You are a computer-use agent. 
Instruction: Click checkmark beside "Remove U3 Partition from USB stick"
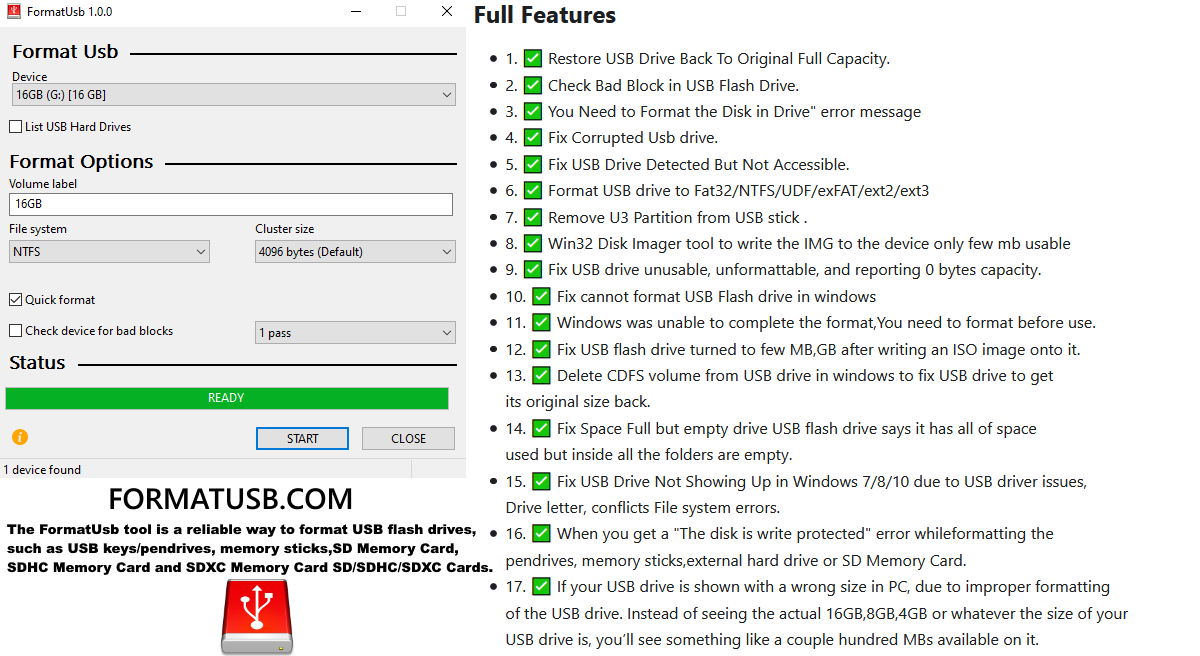point(532,216)
